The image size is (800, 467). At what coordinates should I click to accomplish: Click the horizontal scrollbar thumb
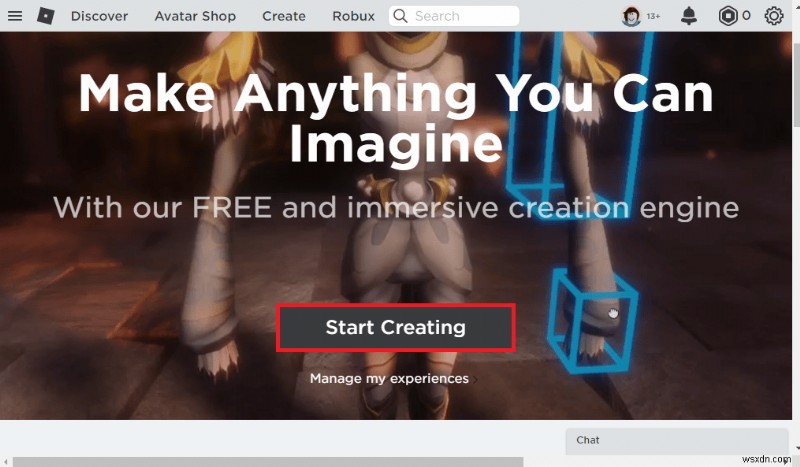pyautogui.click(x=268, y=462)
